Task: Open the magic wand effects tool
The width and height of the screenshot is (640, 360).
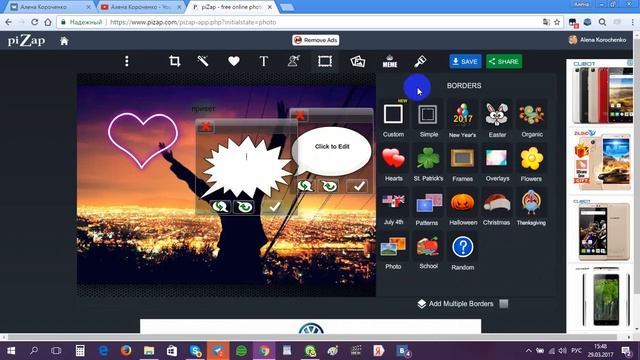Action: click(x=203, y=61)
